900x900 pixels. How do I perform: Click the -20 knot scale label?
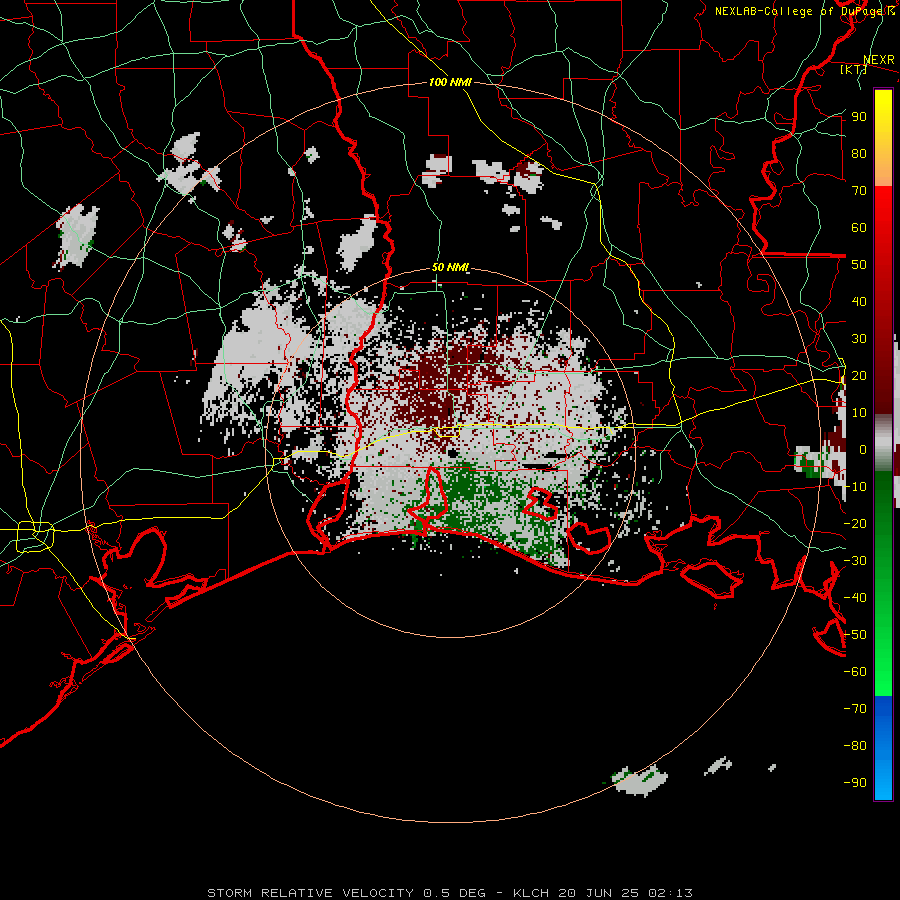click(x=855, y=523)
